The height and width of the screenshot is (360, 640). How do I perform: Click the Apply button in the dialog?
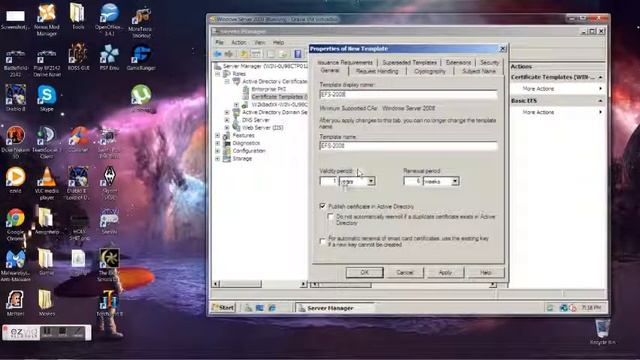pos(445,272)
